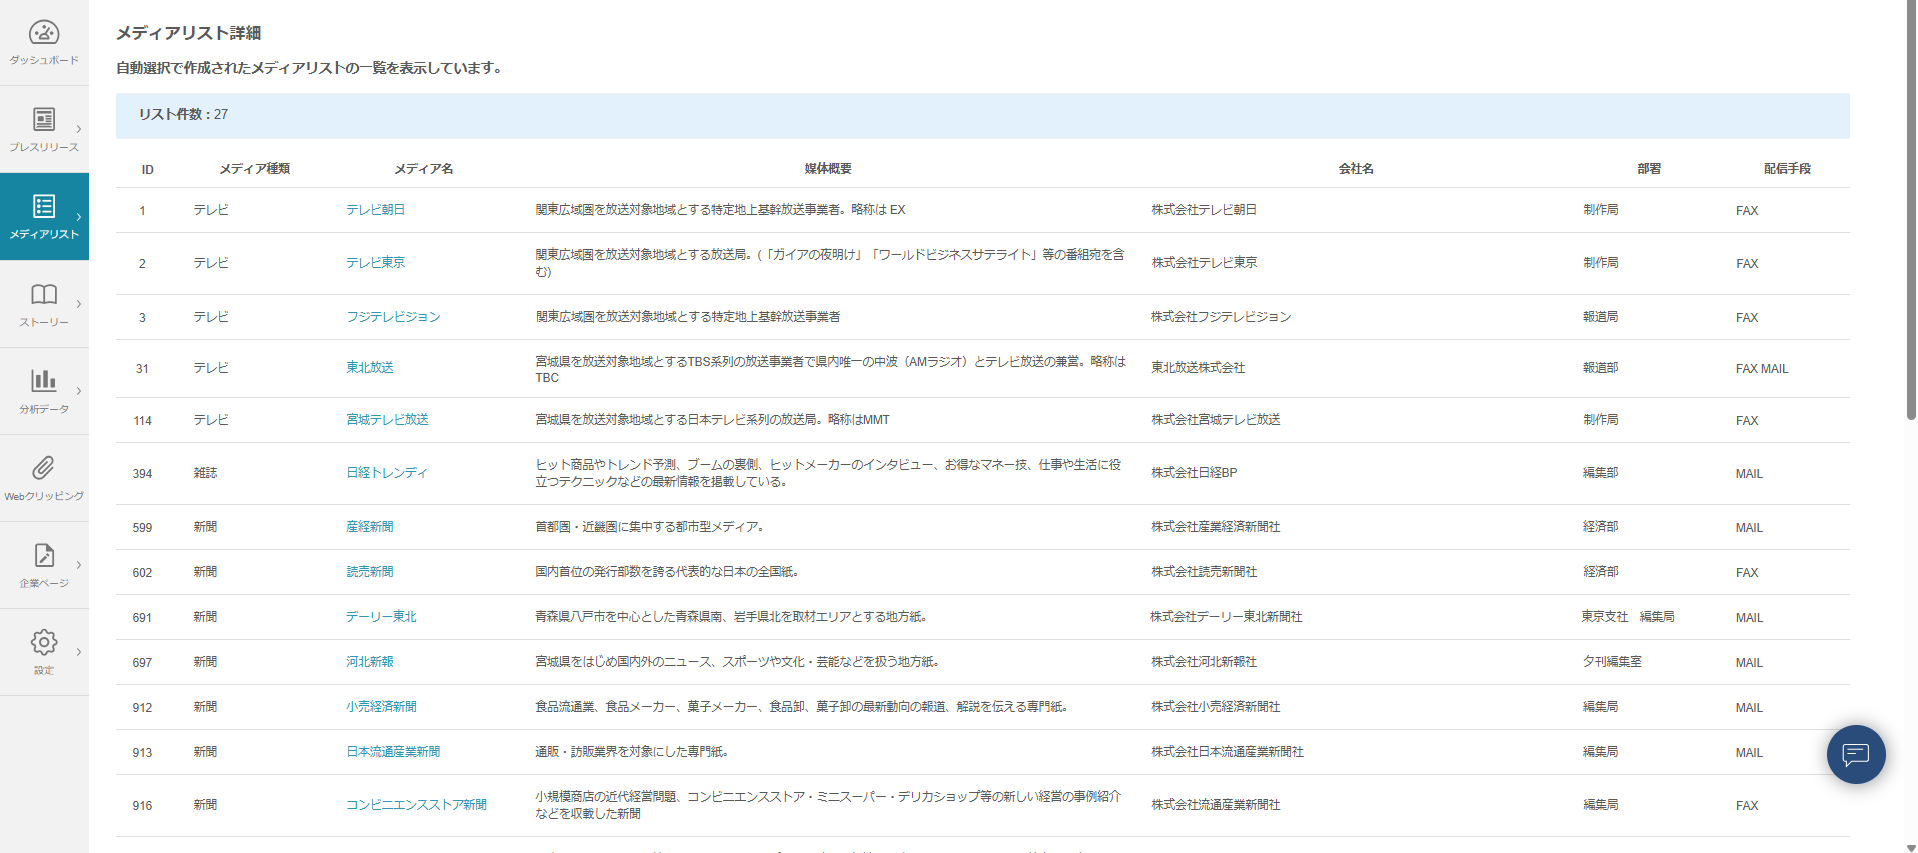Expand the Press Release submenu chevron
The width and height of the screenshot is (1918, 853).
[x=79, y=129]
